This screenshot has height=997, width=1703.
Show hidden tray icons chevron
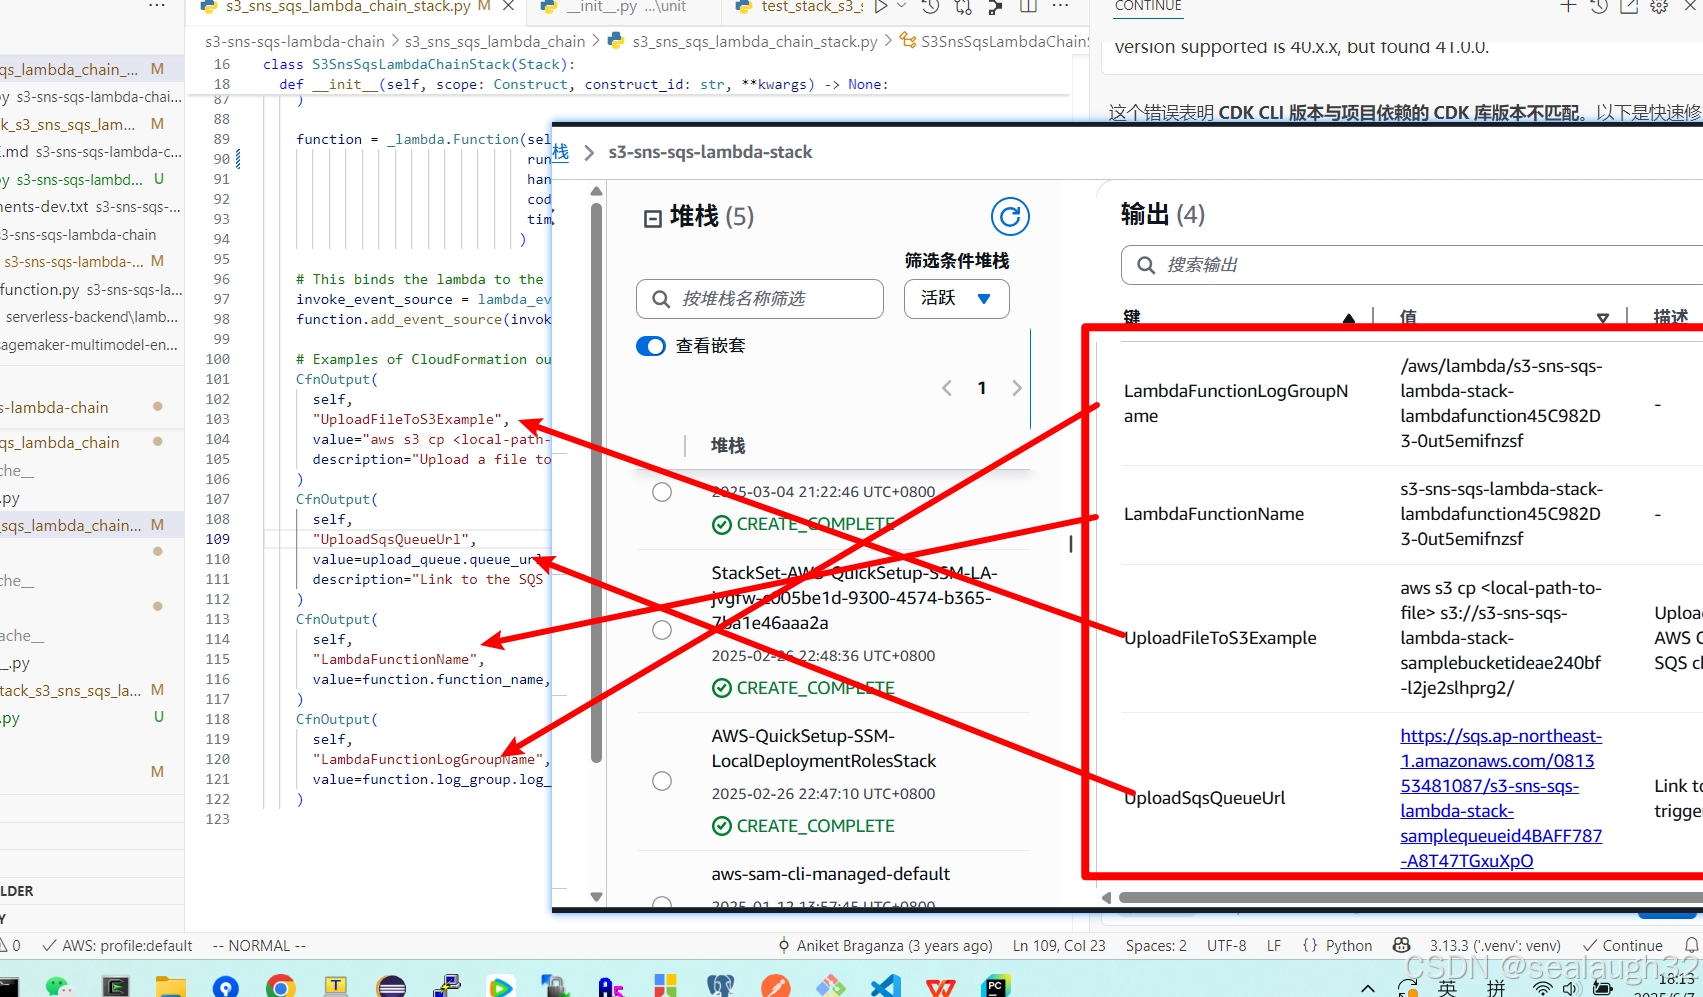[1368, 988]
